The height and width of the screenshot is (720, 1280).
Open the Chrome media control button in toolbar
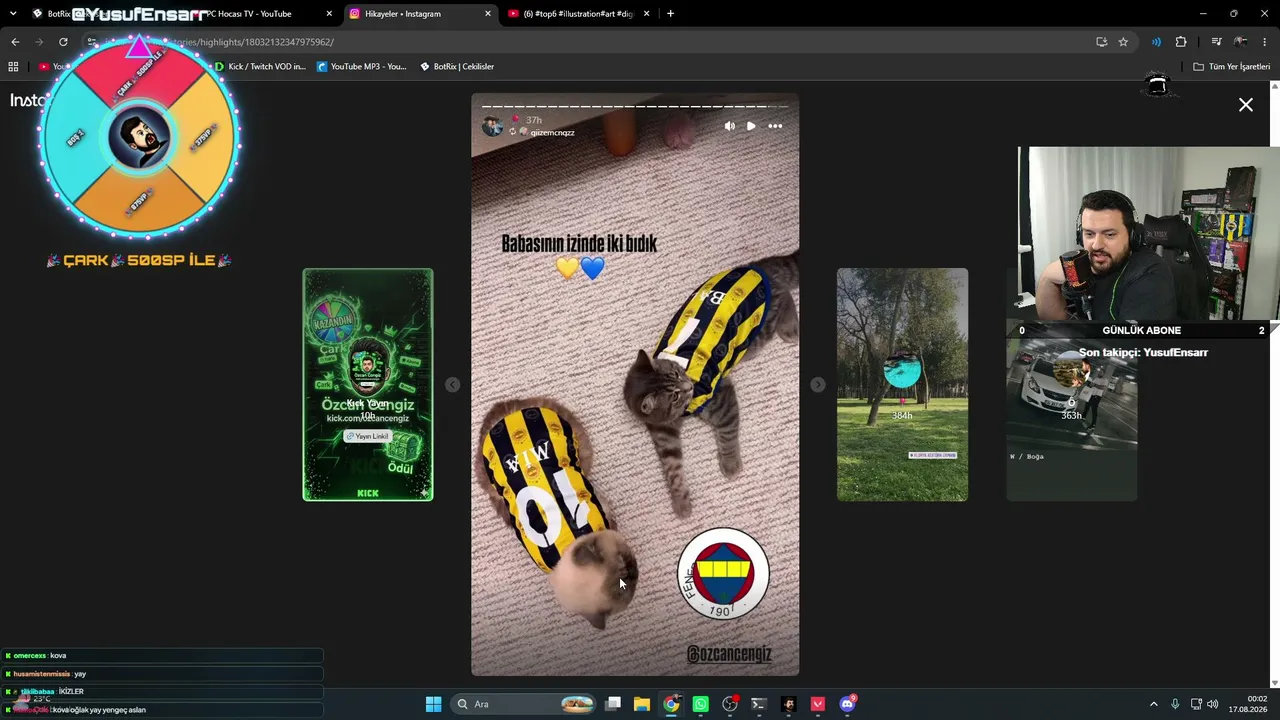point(1216,42)
